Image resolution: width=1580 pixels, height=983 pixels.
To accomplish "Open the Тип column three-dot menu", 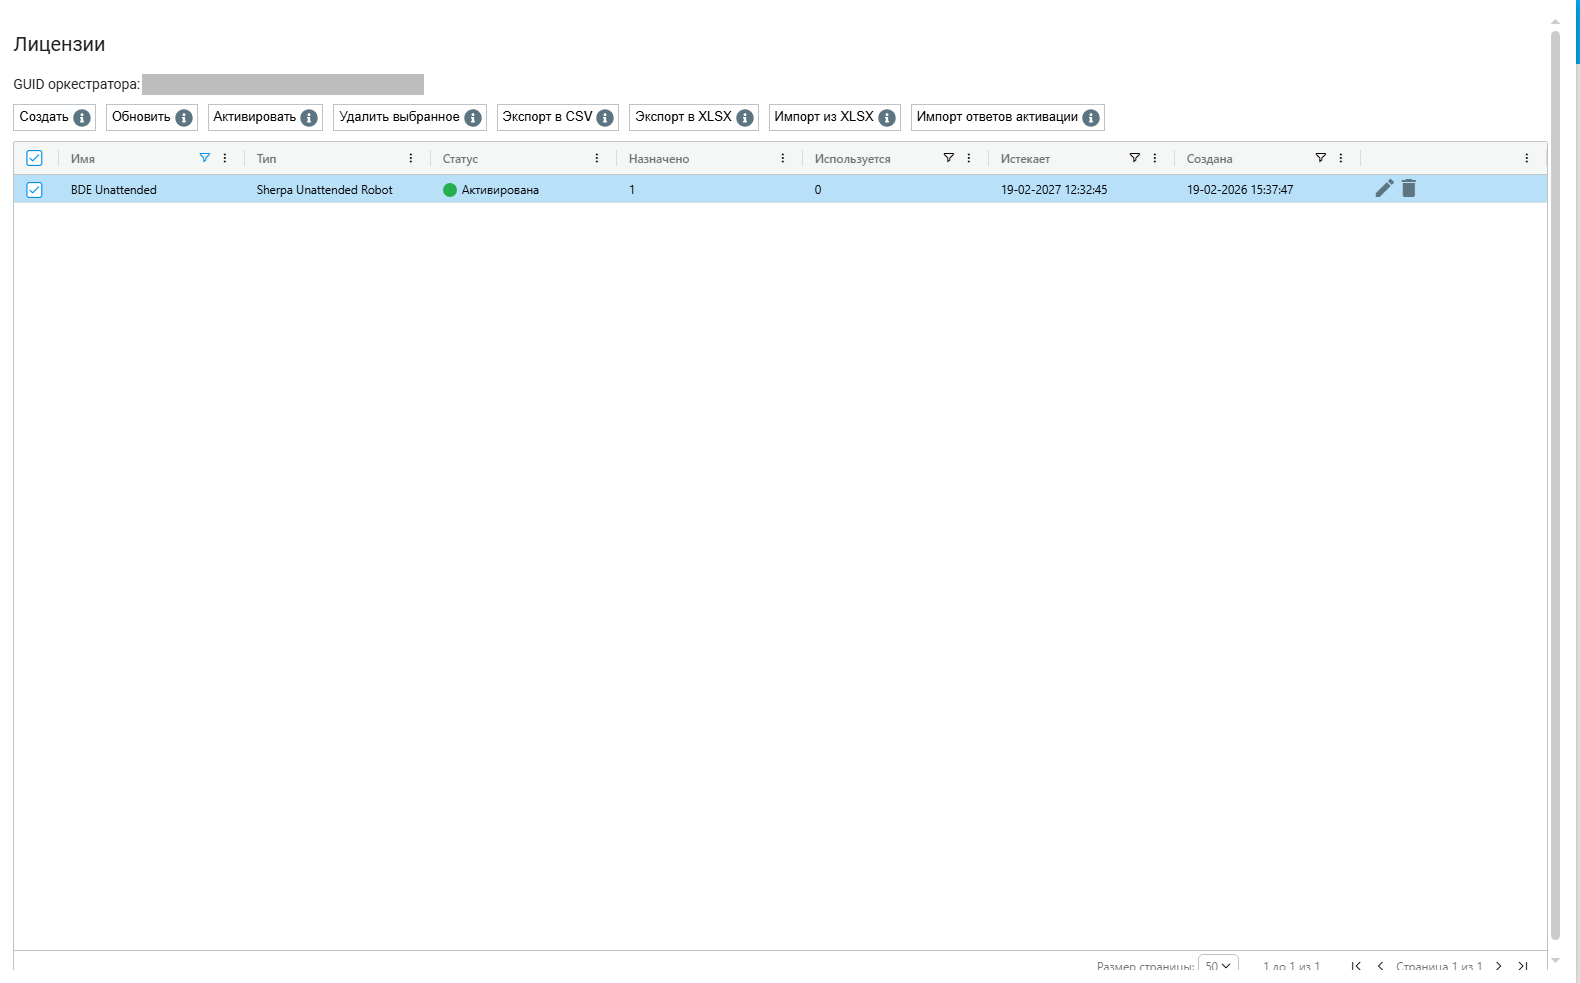I will tap(411, 158).
